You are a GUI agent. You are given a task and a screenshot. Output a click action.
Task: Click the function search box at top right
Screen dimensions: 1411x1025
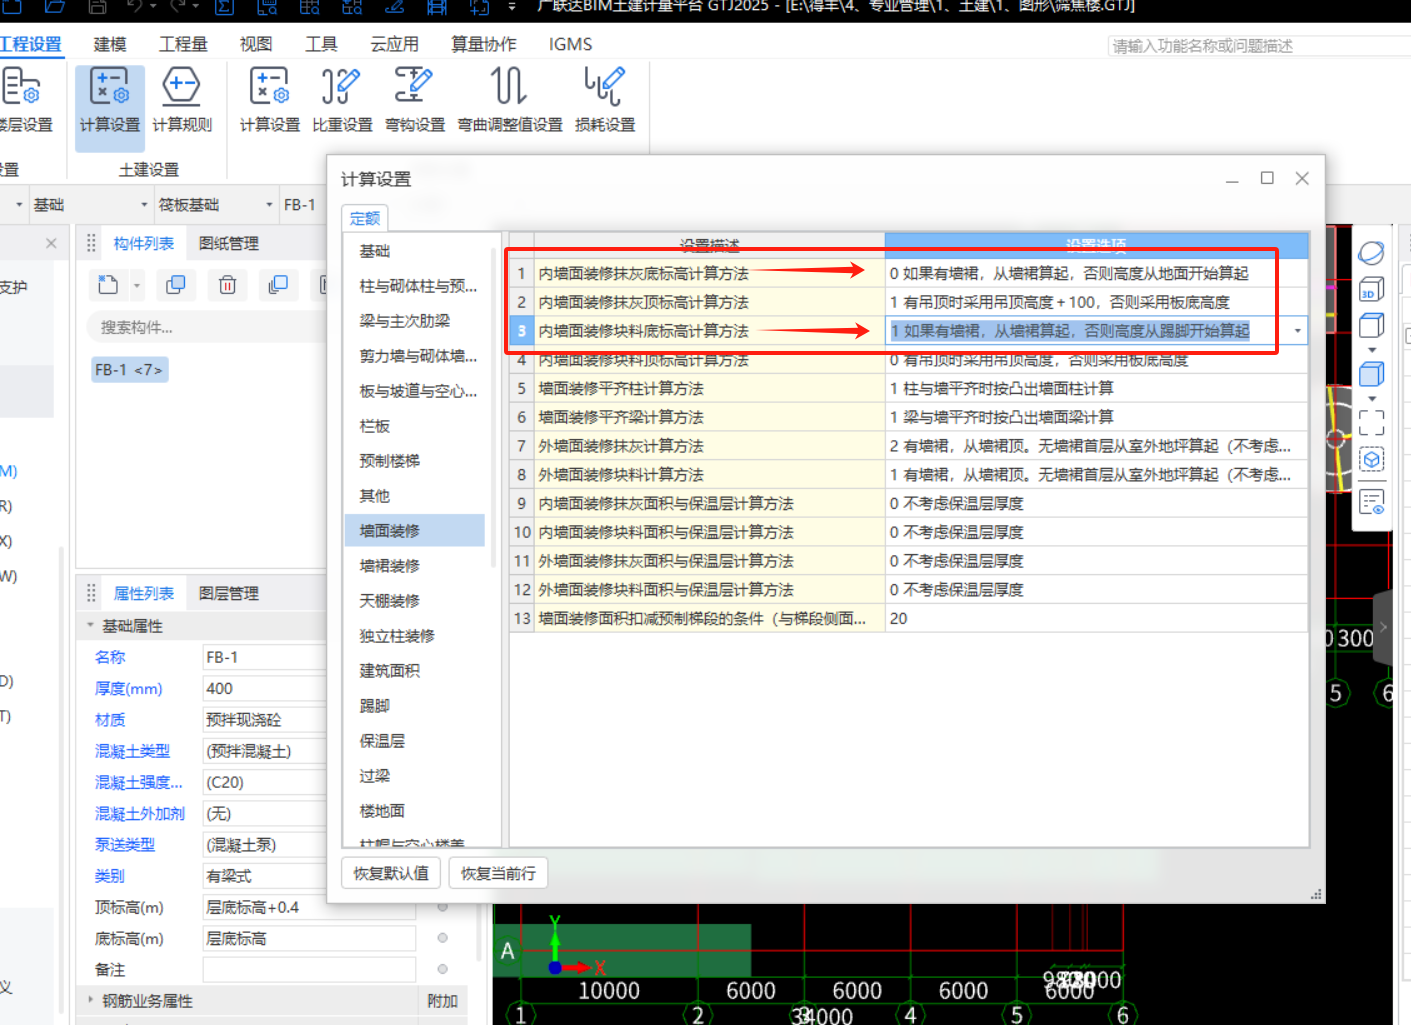pyautogui.click(x=1258, y=46)
